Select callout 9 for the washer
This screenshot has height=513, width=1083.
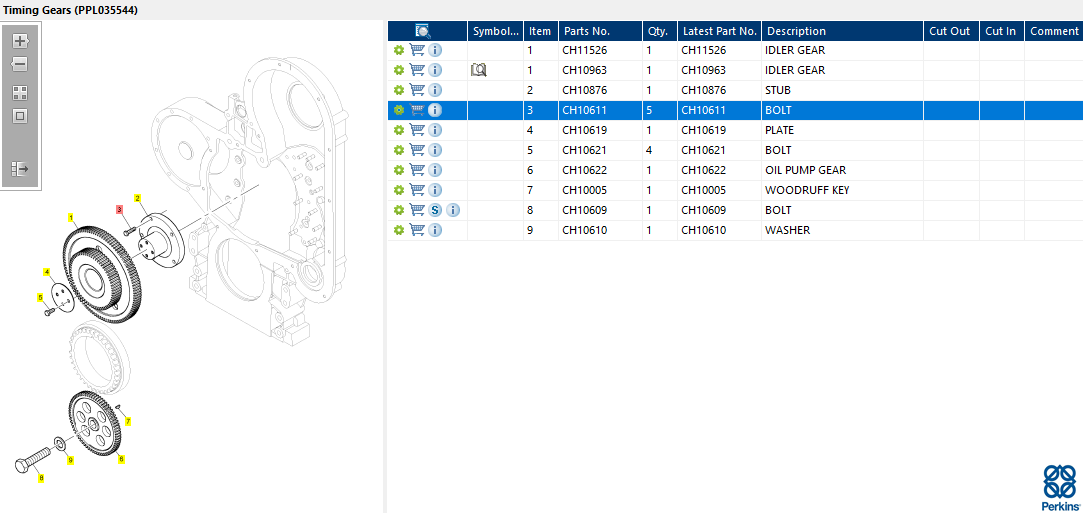pos(70,459)
